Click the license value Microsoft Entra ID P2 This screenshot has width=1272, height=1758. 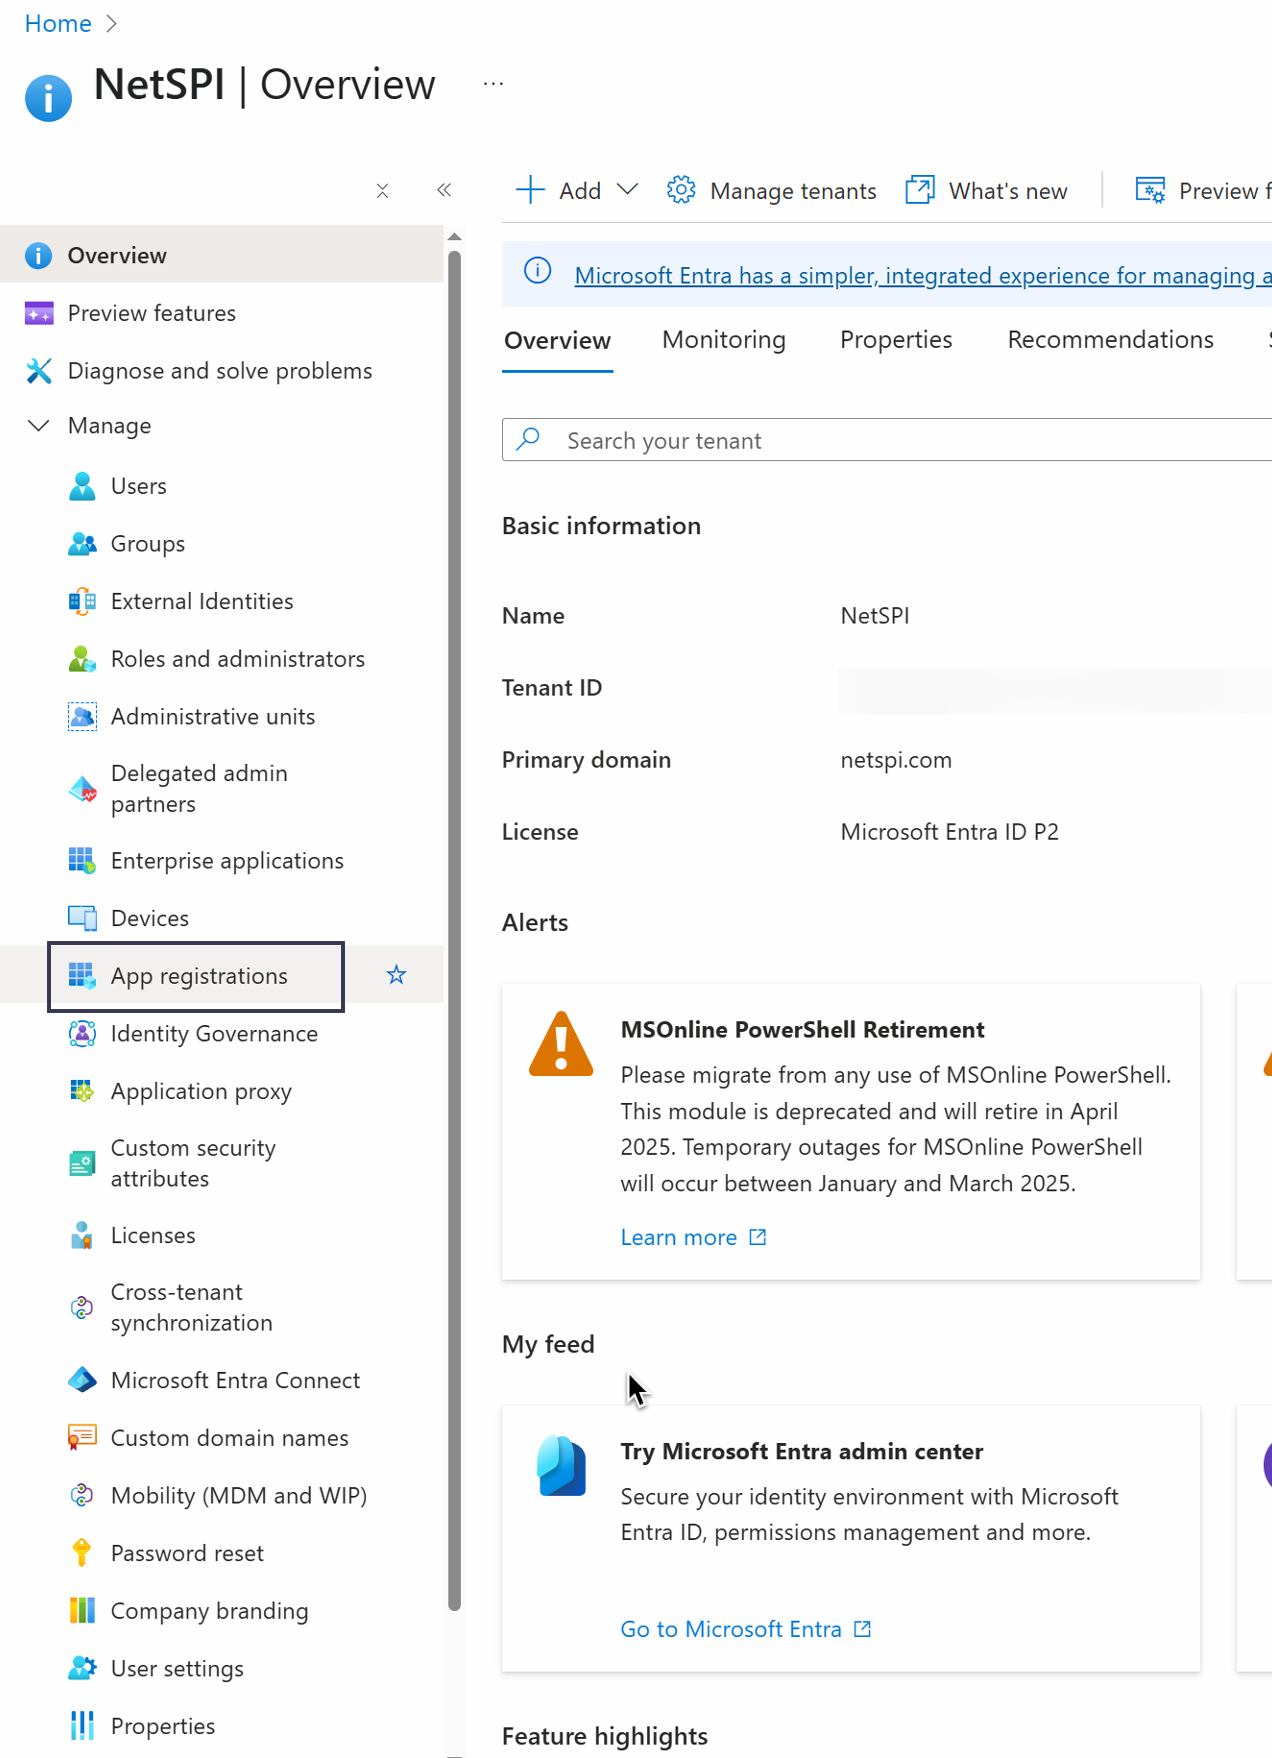tap(949, 832)
